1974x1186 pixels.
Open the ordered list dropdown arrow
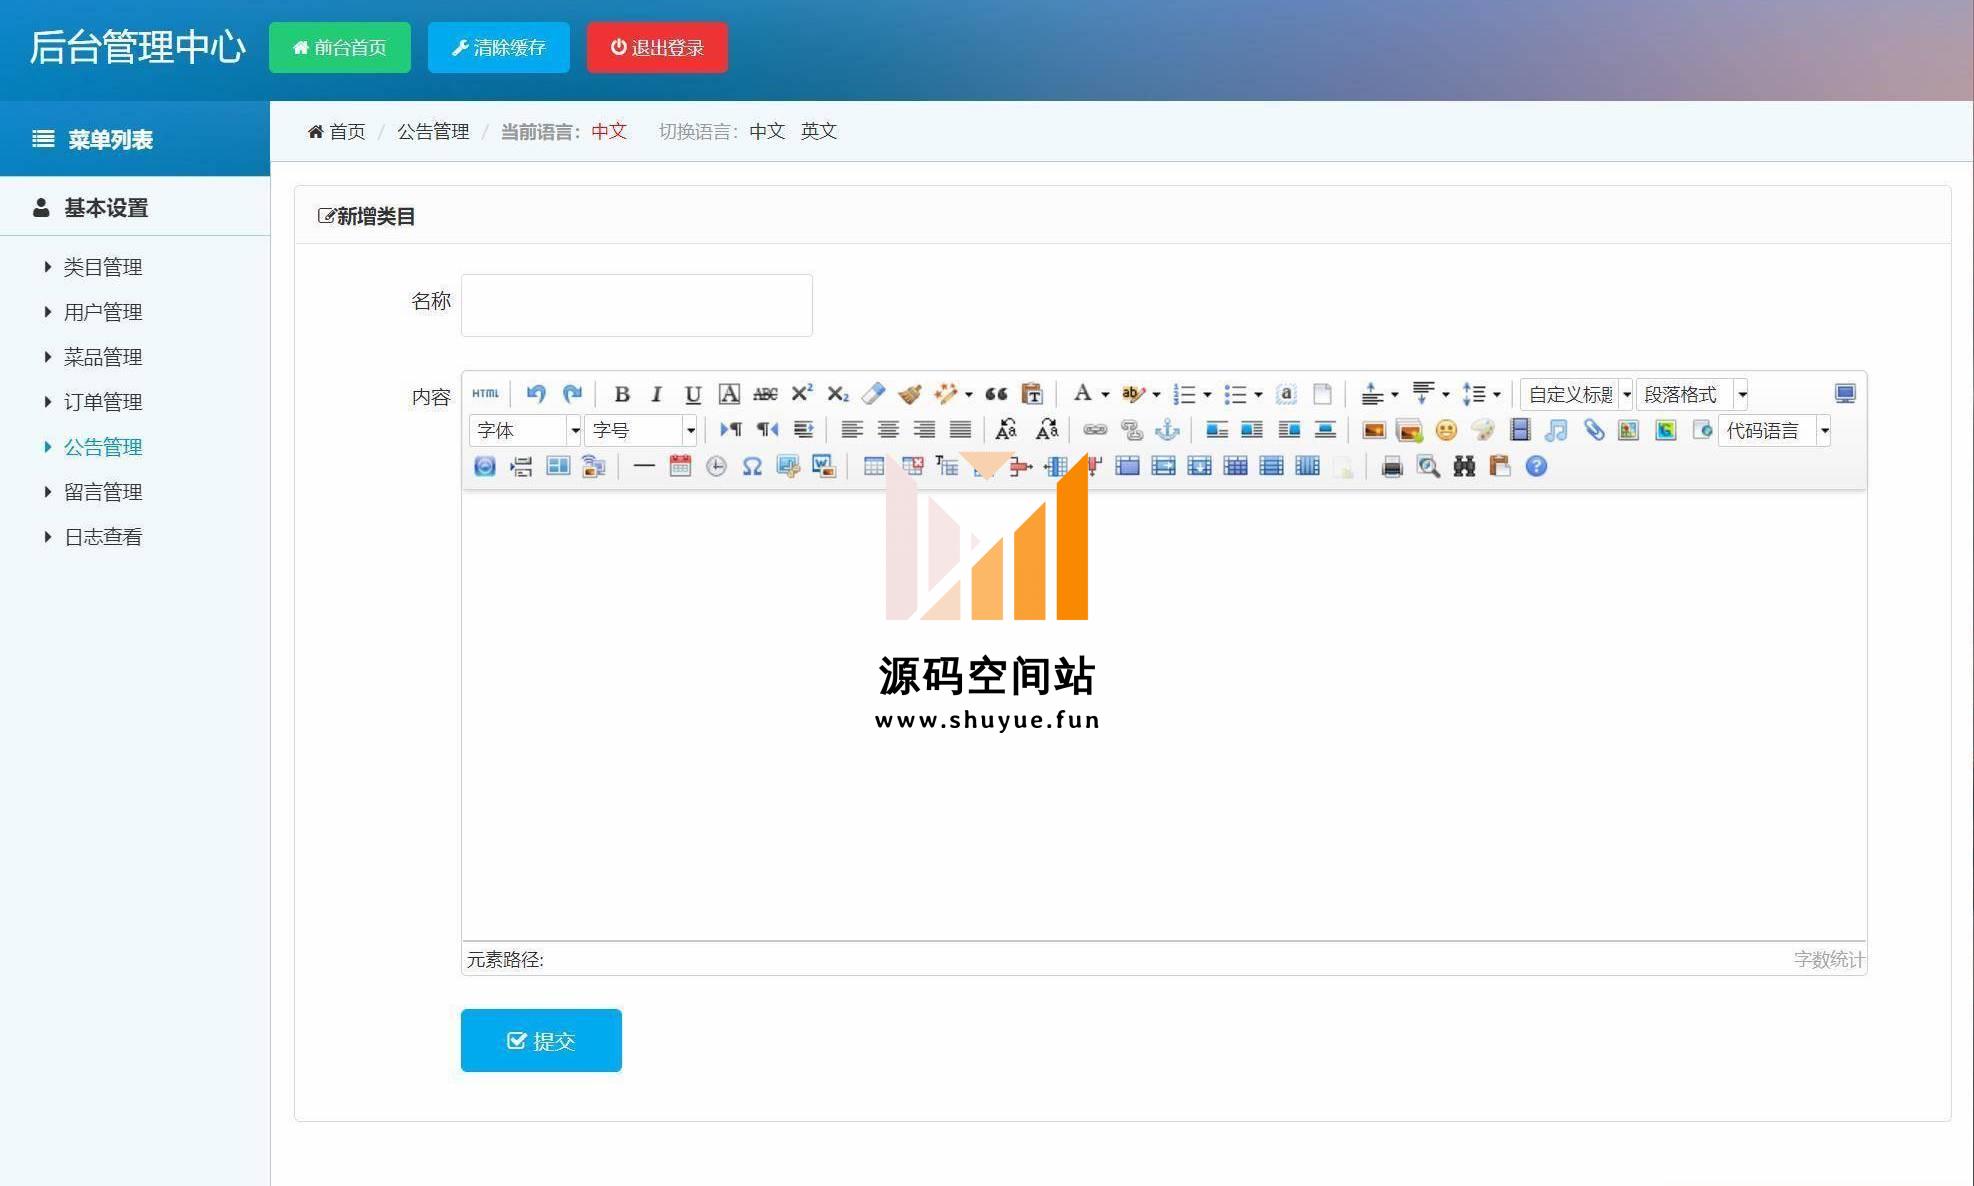tap(1208, 395)
